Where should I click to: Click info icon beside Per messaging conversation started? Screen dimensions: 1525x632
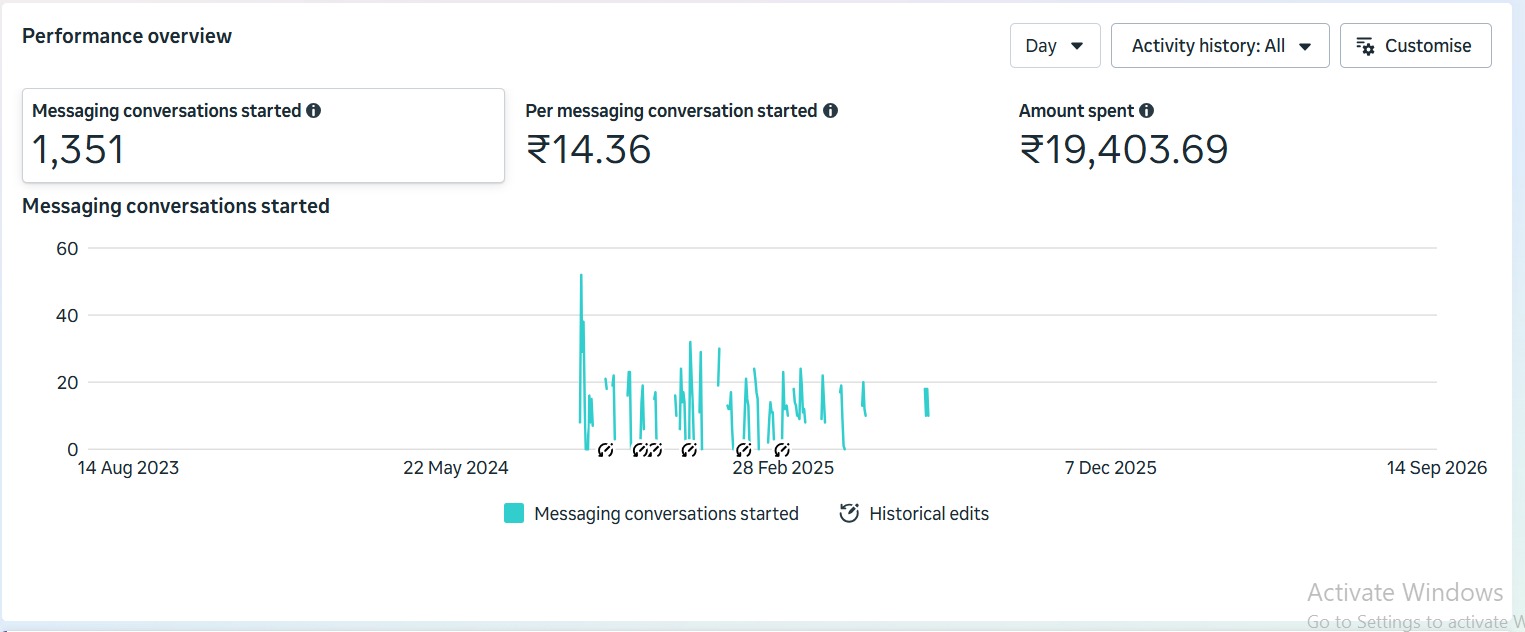830,111
